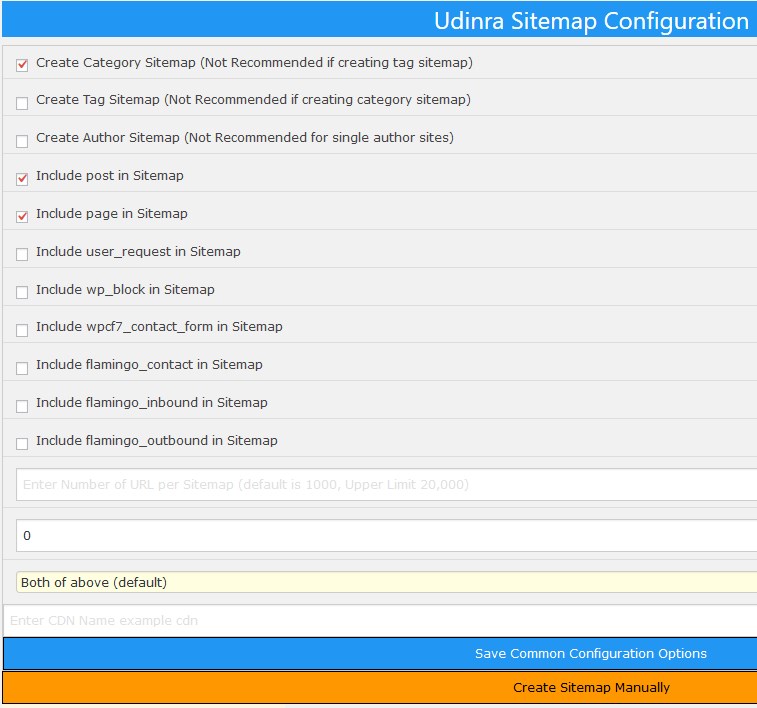Click the input field containing 0
This screenshot has width=757, height=708.
point(386,536)
